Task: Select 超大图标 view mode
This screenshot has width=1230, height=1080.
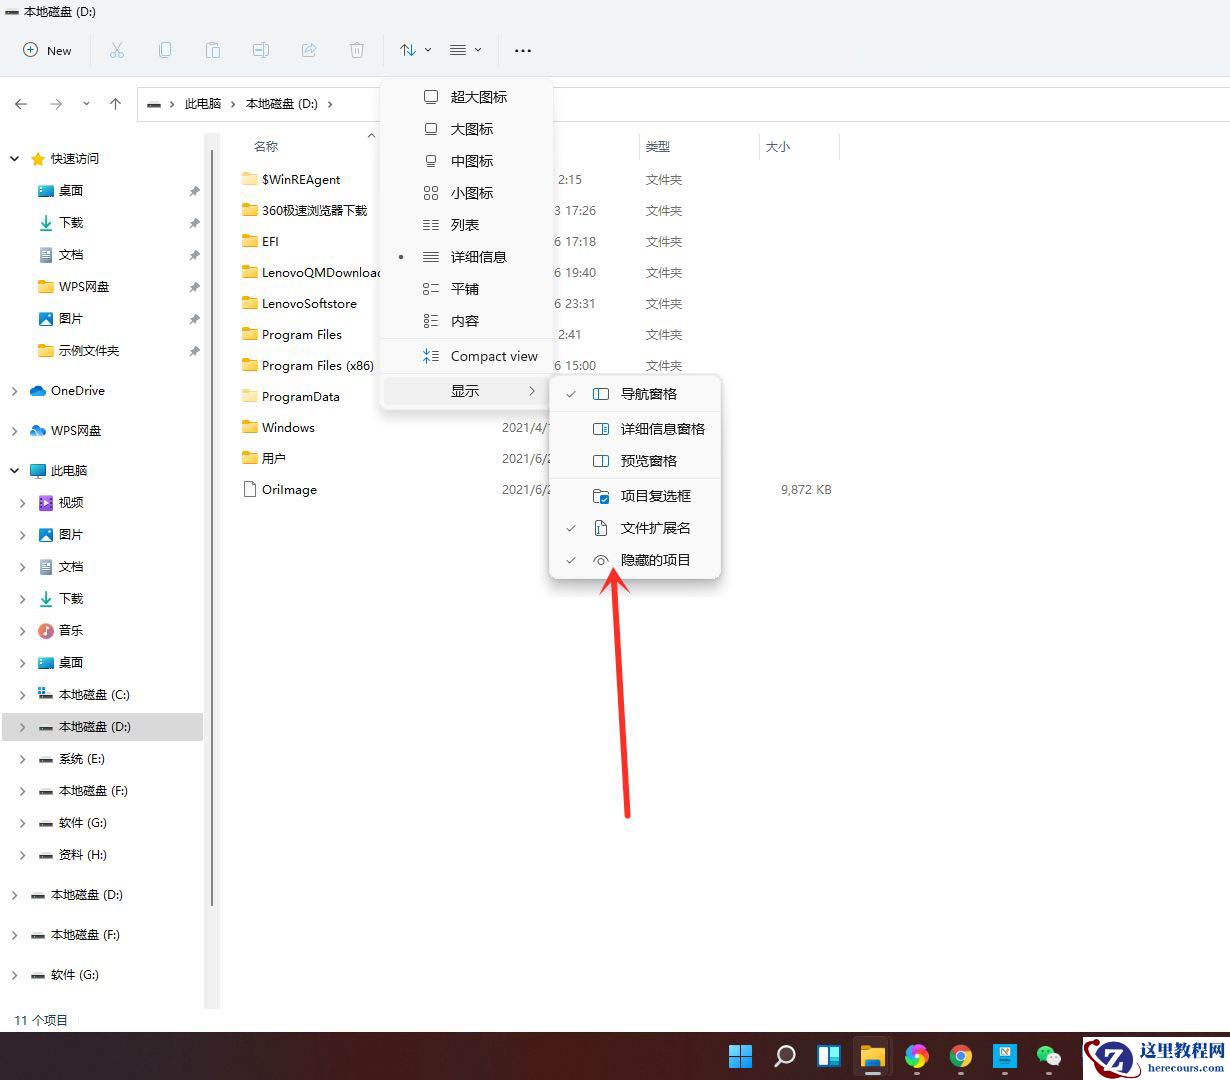Action: pyautogui.click(x=480, y=96)
